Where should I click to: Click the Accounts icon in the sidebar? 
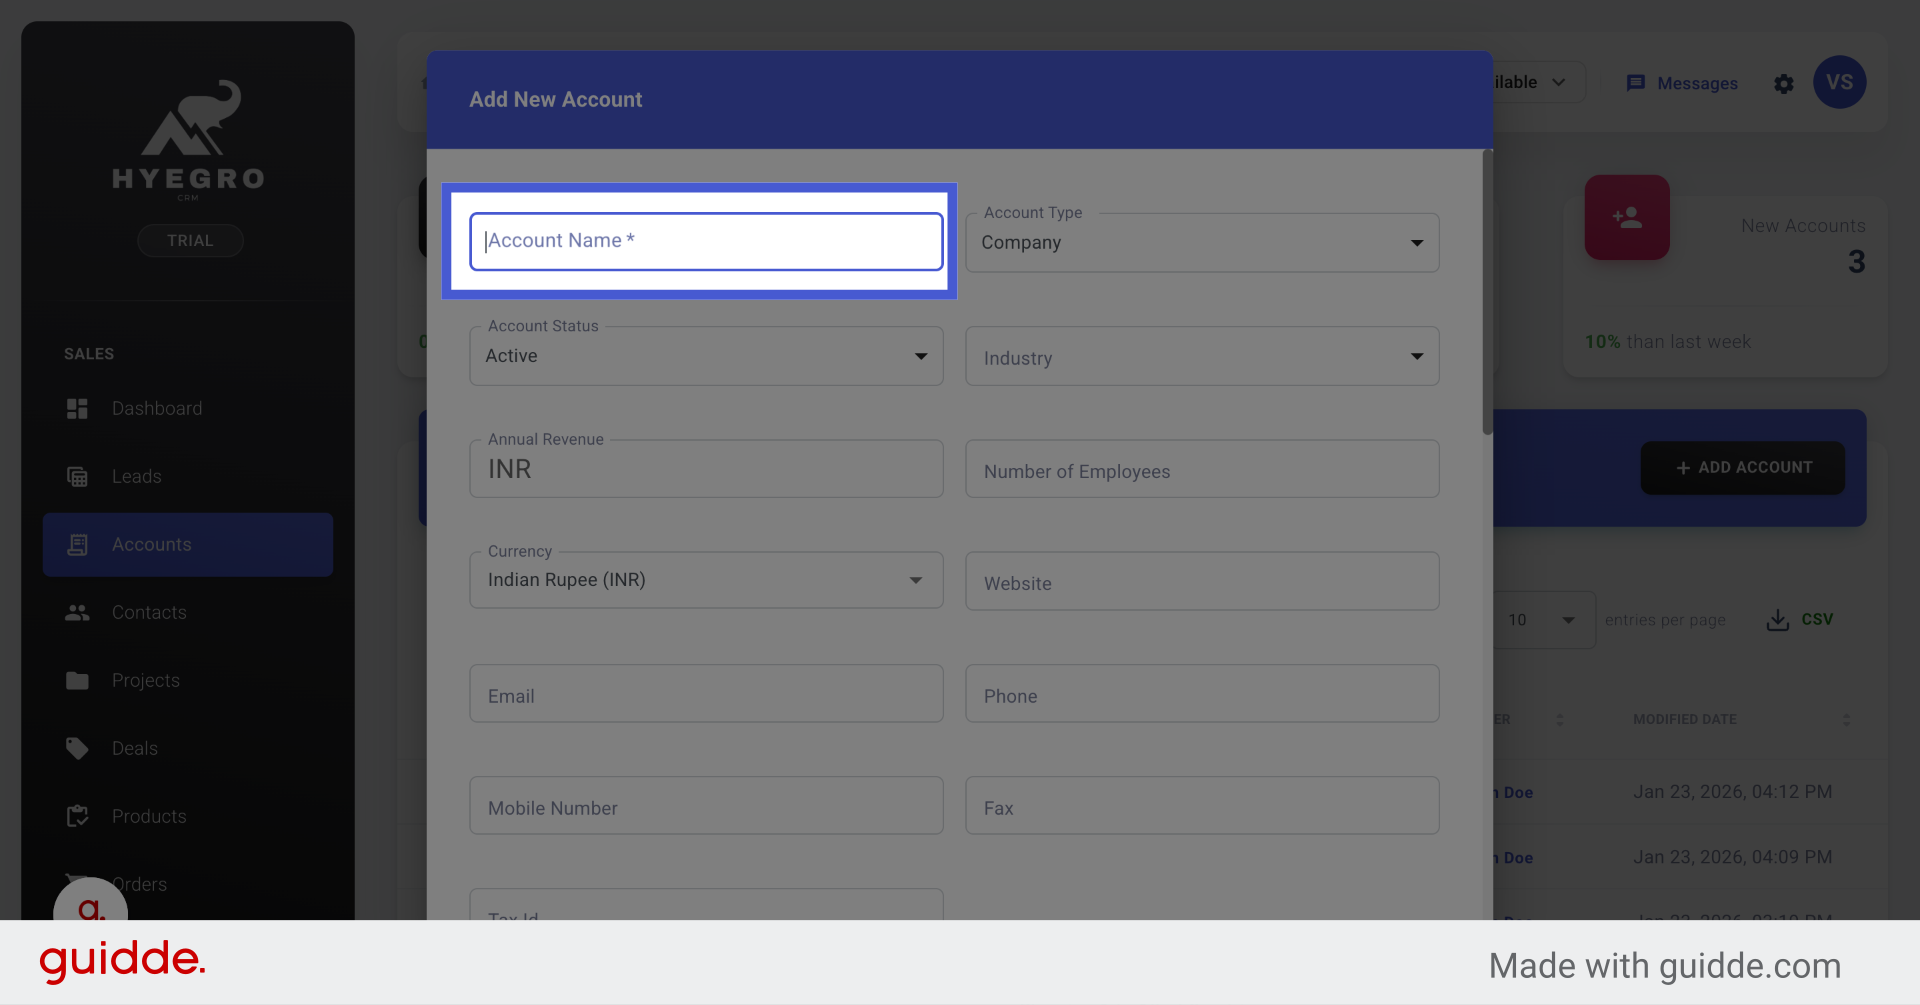pos(78,544)
